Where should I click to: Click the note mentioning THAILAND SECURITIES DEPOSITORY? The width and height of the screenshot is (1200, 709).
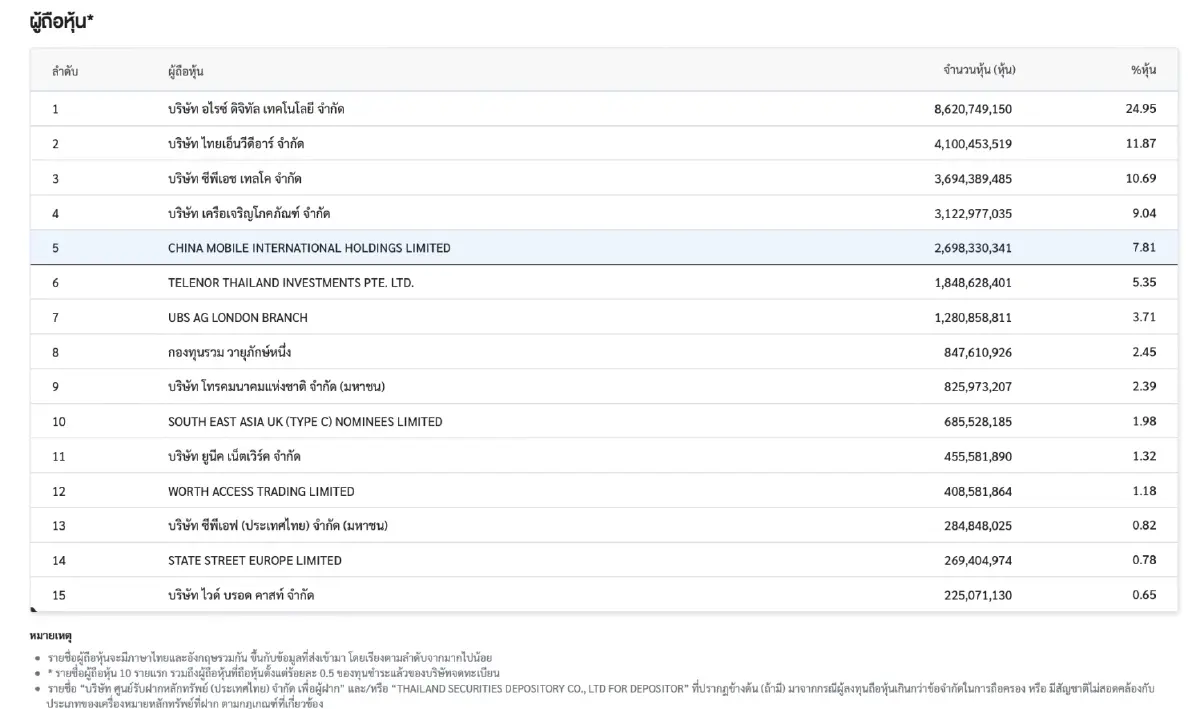click(600, 696)
